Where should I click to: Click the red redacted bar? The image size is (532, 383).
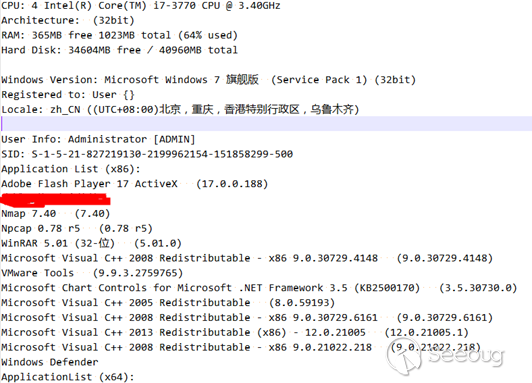pos(55,200)
